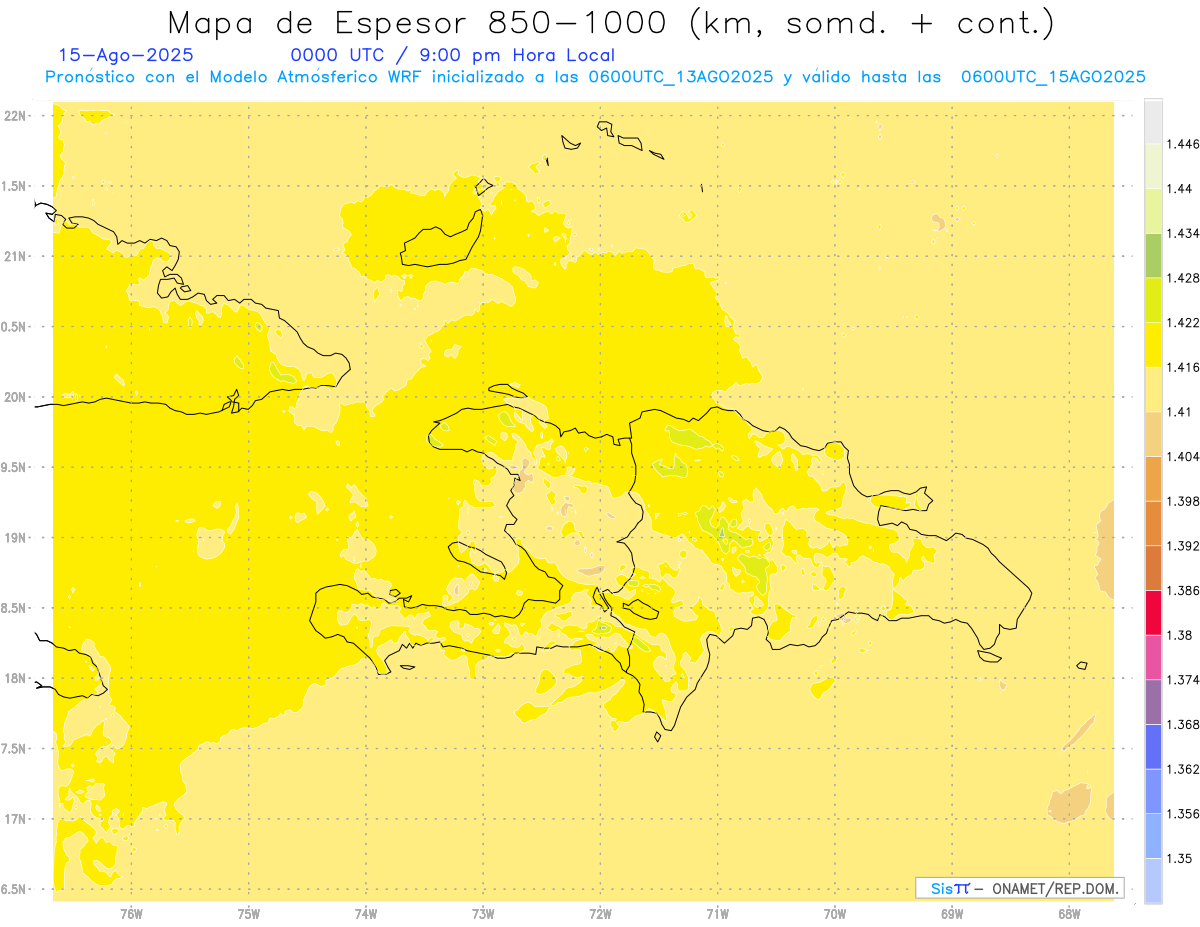Click the purple legend swatch between 1.374 and 1.368
The image size is (1200, 927).
pos(1152,701)
